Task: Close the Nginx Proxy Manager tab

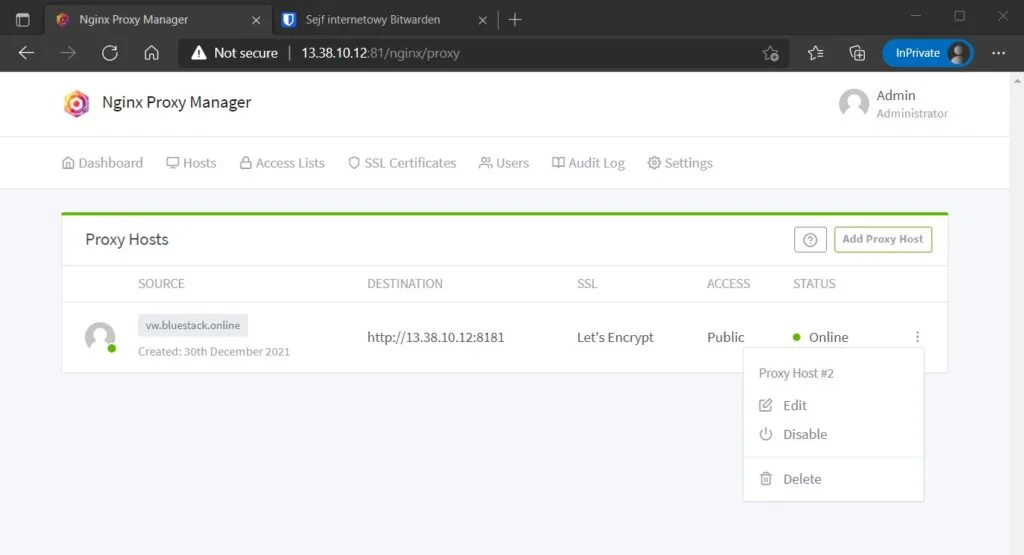Action: pos(256,20)
